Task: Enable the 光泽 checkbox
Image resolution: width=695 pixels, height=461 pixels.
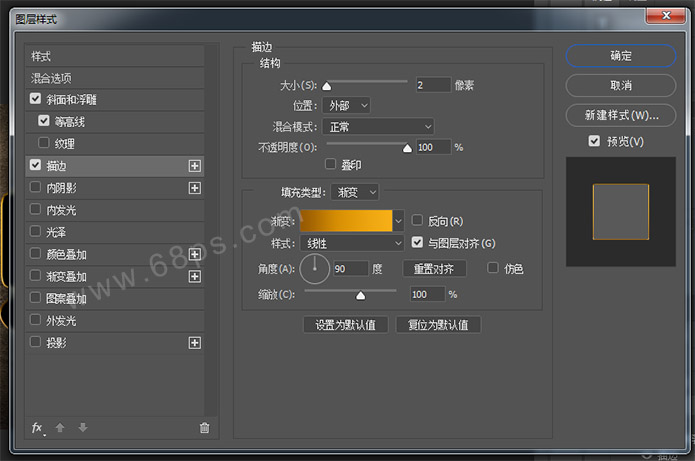Action: pos(35,231)
